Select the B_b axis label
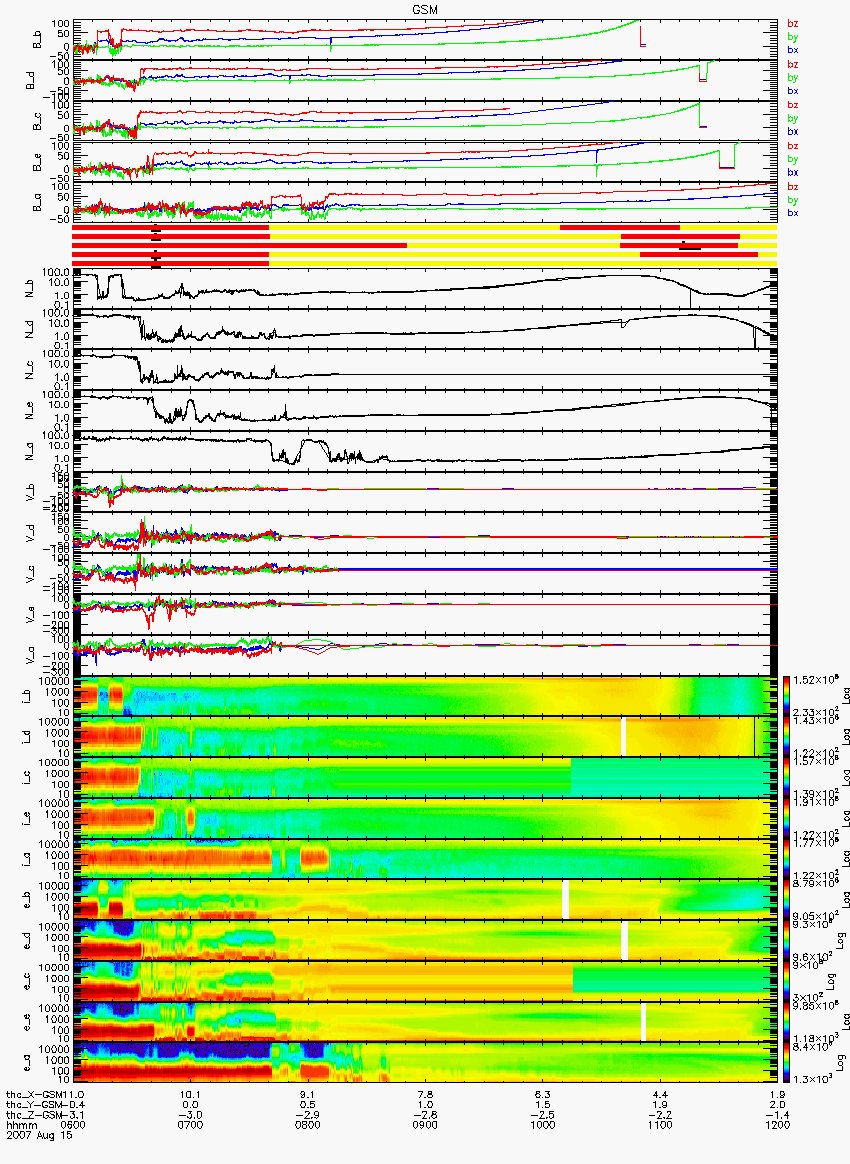Viewport: 850px width, 1164px height. point(36,39)
